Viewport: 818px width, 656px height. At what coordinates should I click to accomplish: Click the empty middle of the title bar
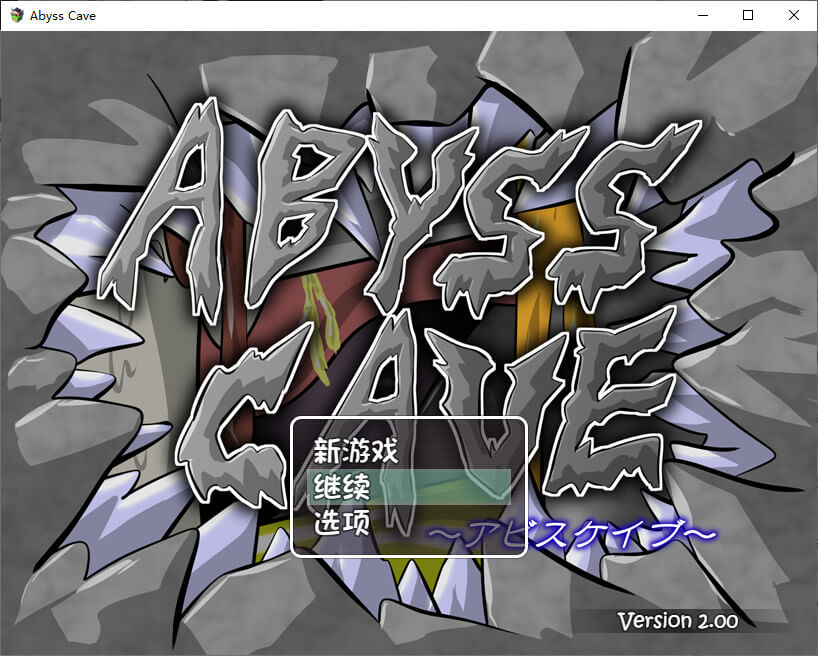point(400,16)
